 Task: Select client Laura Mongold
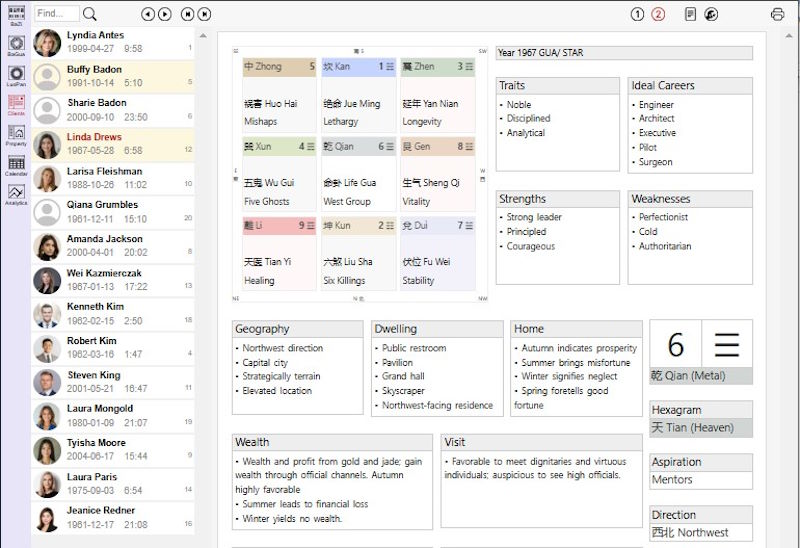pyautogui.click(x=113, y=416)
